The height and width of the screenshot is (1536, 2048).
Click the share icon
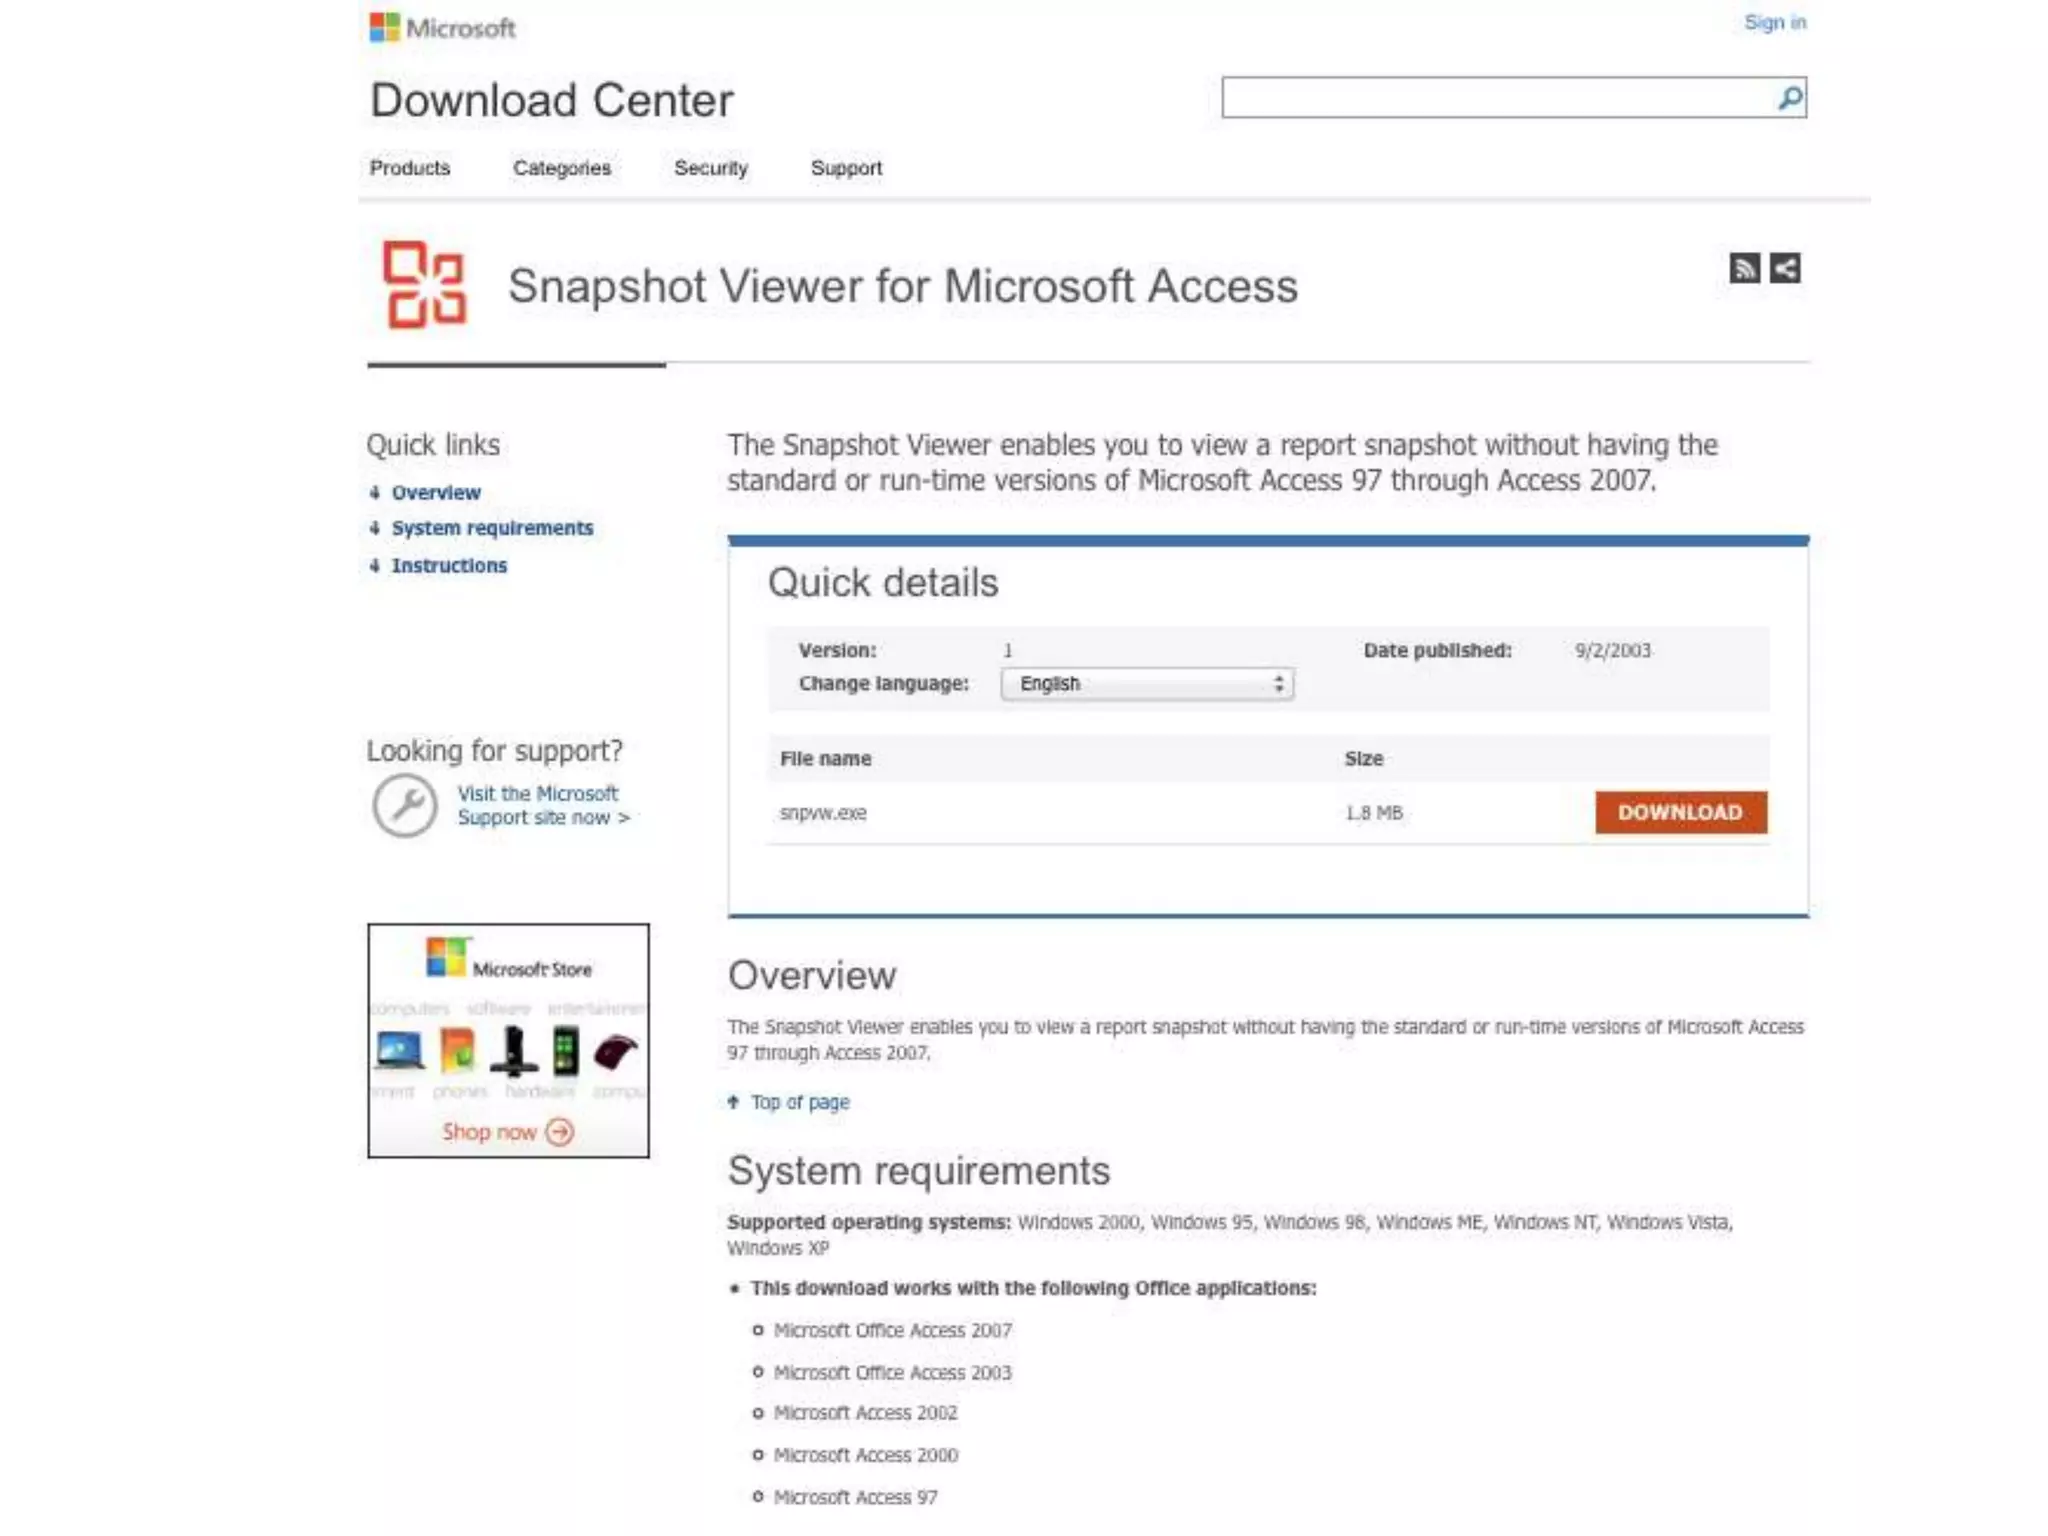1785,268
